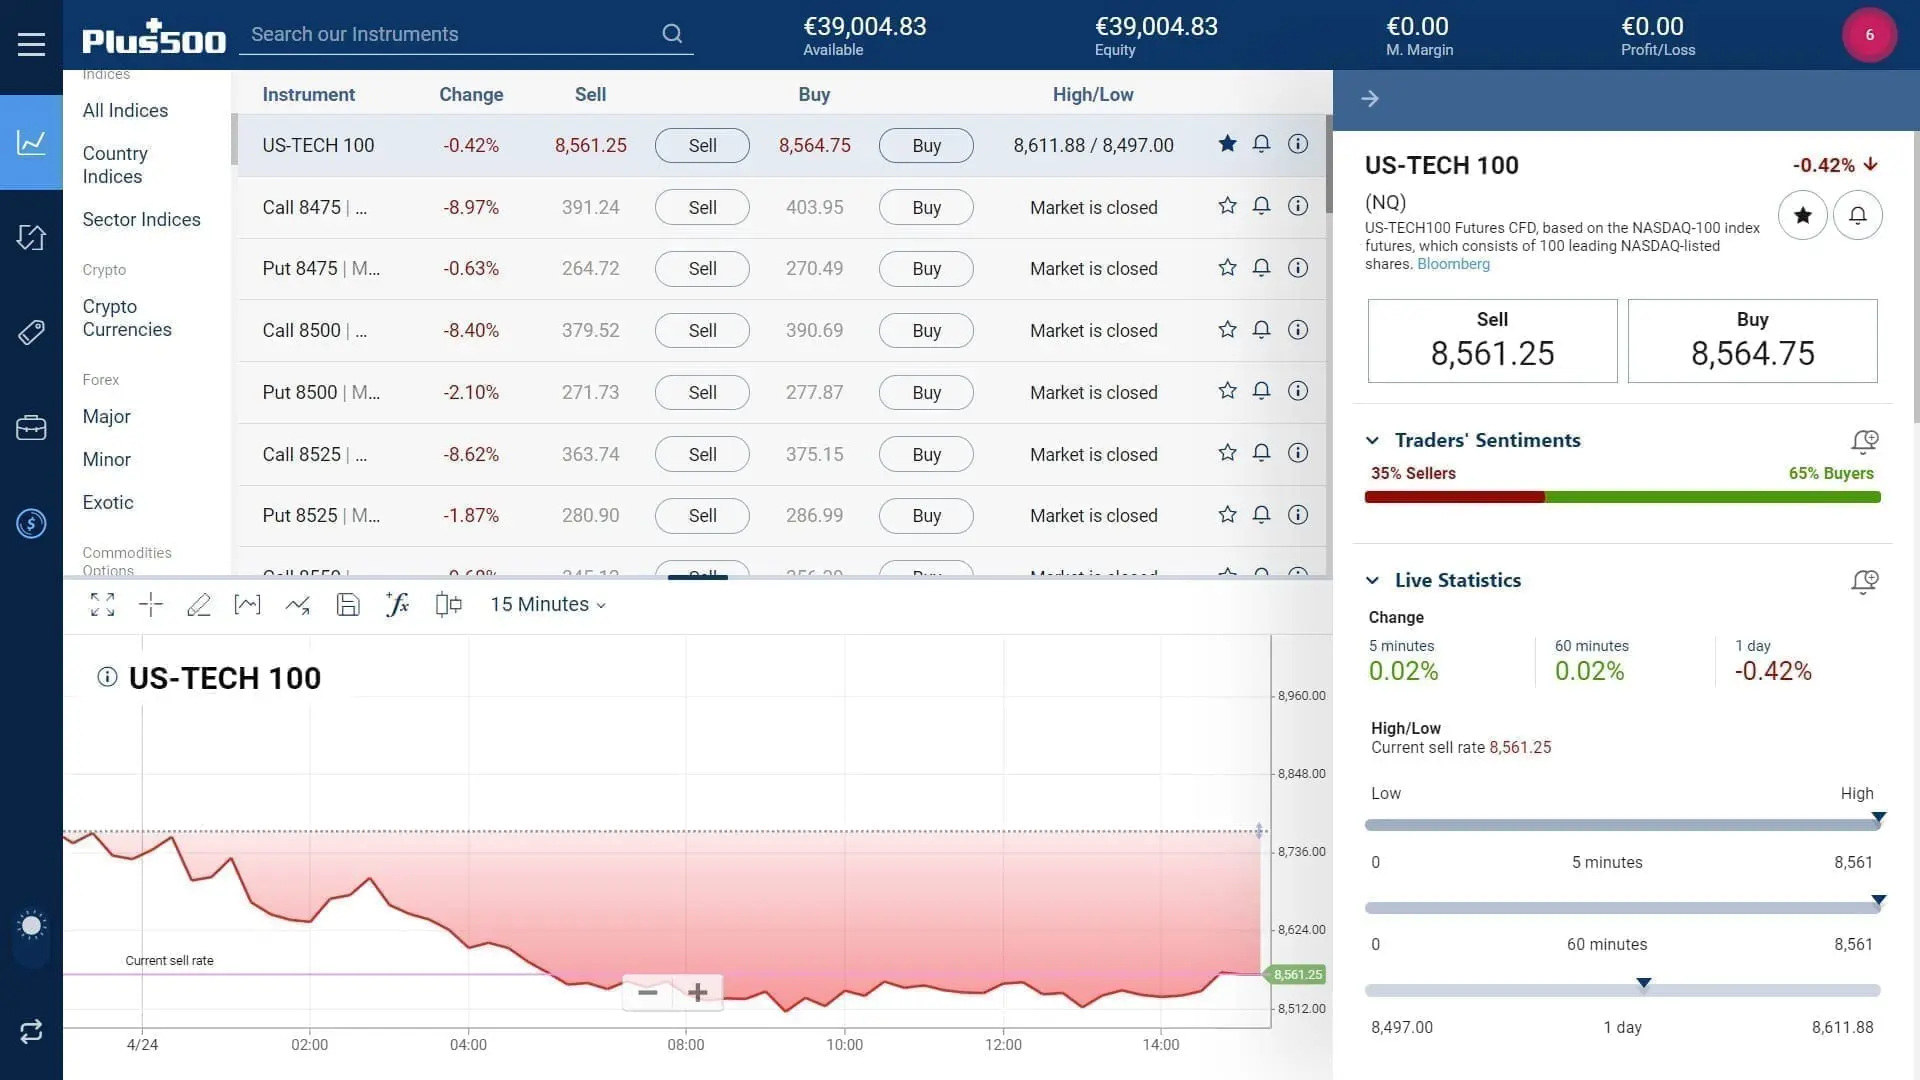Open the Trade chart icon in sidebar

pyautogui.click(x=31, y=142)
